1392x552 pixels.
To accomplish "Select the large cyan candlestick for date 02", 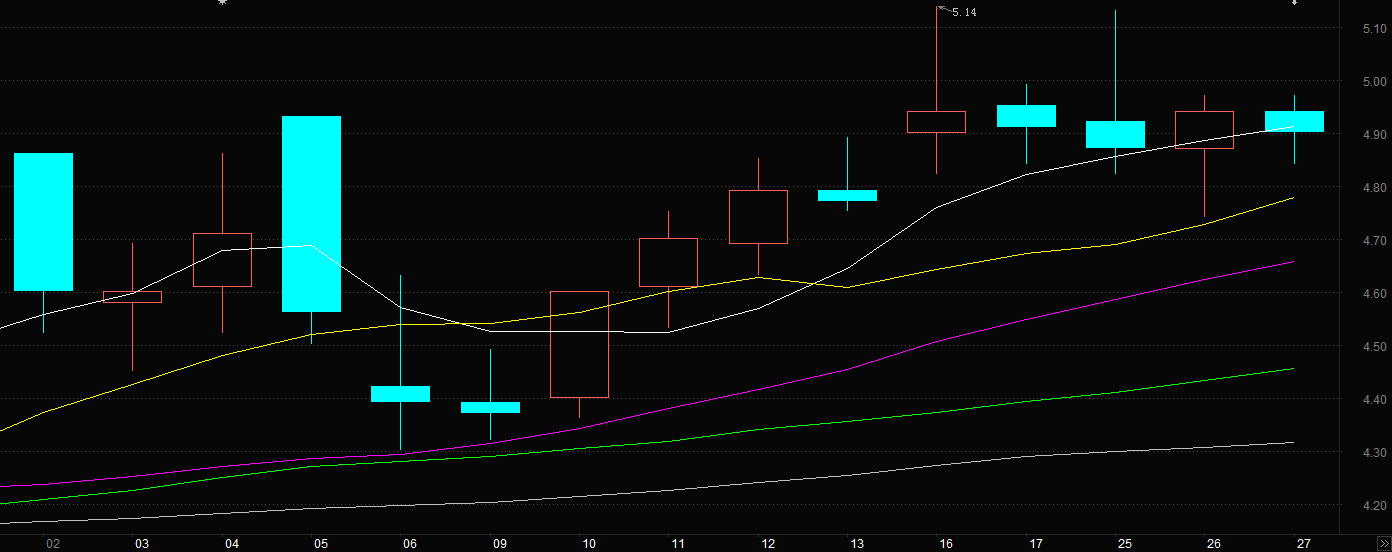I will point(43,222).
